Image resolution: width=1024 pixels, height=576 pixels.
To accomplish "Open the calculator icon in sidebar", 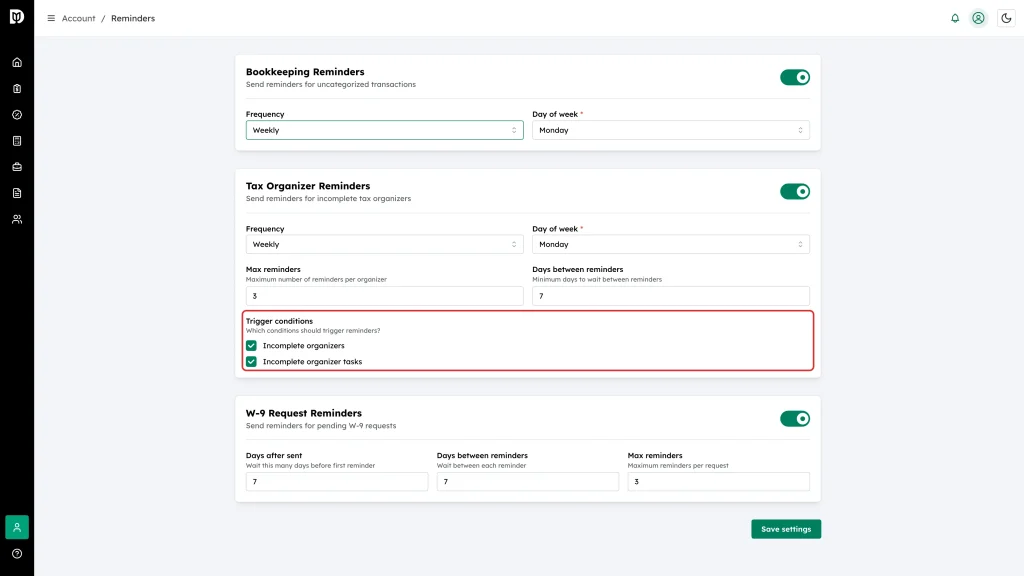I will (17, 141).
